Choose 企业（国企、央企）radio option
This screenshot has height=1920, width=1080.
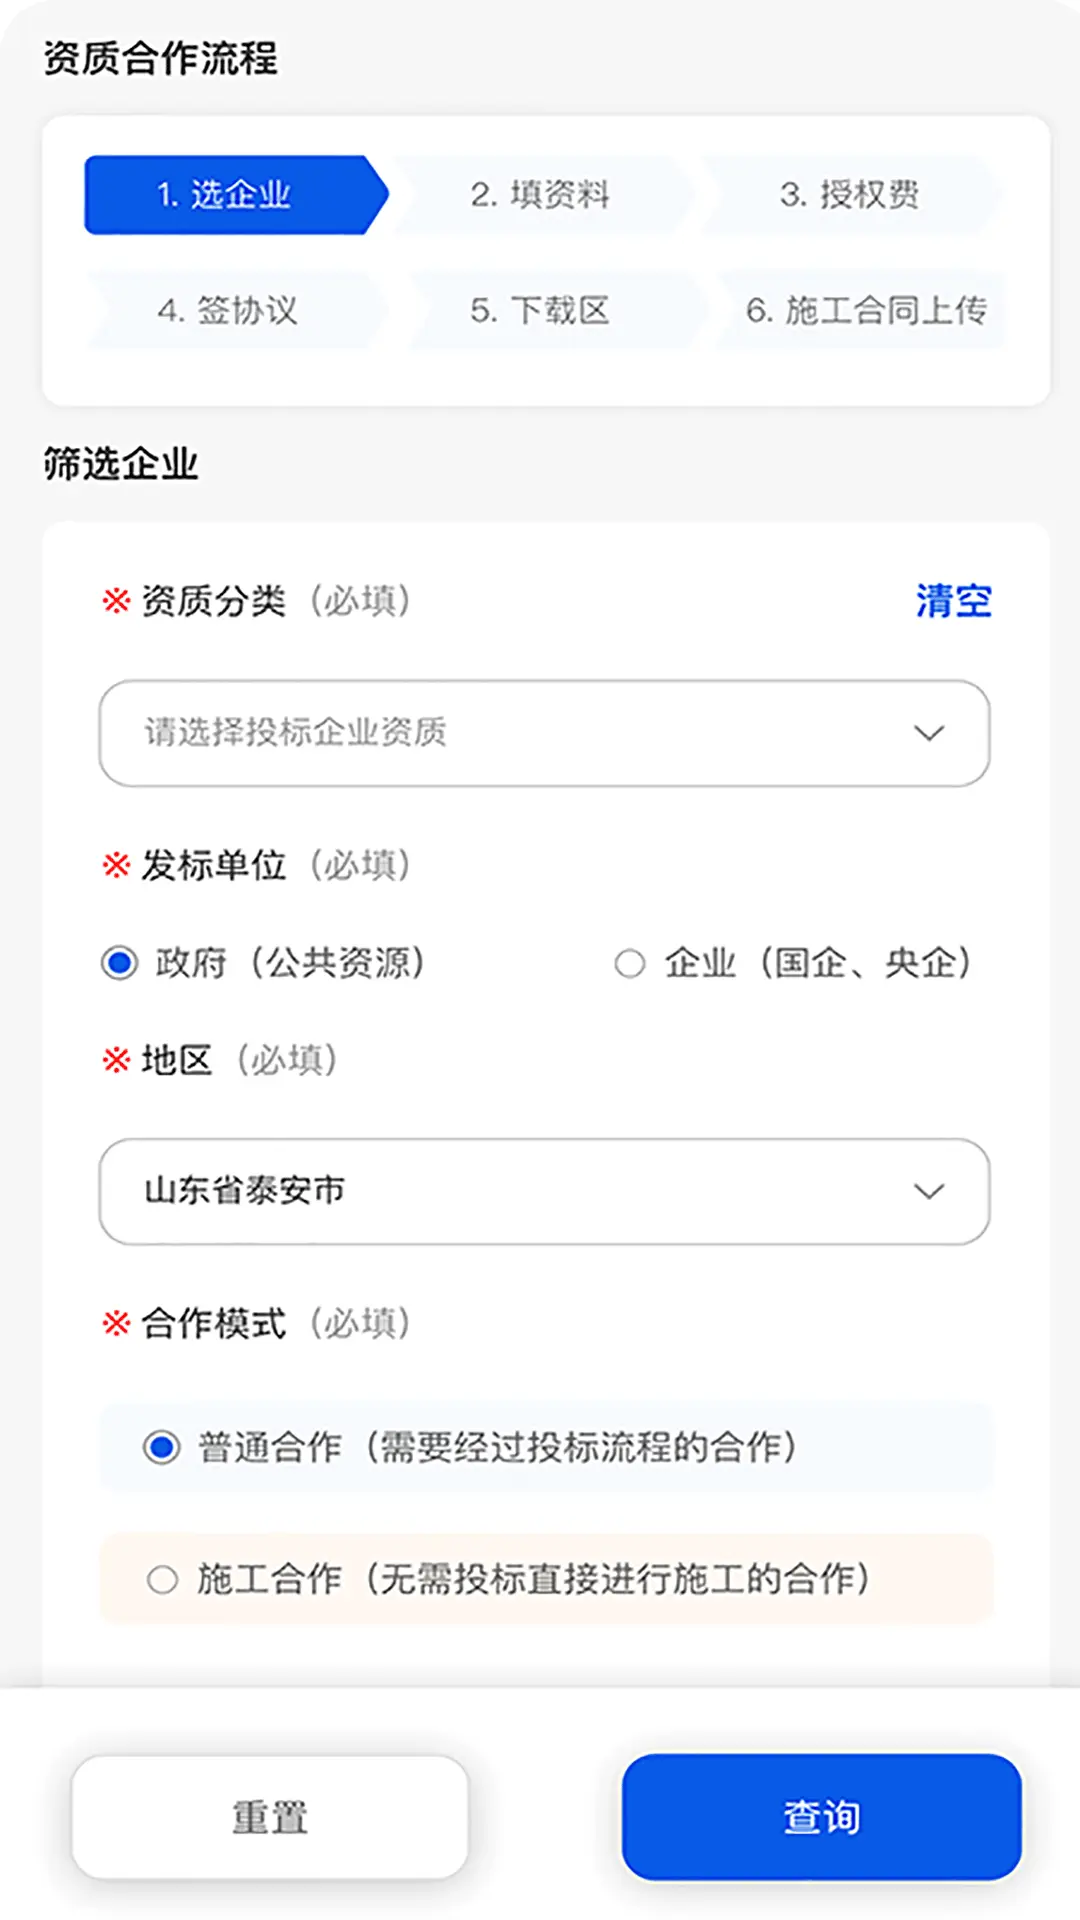click(630, 964)
